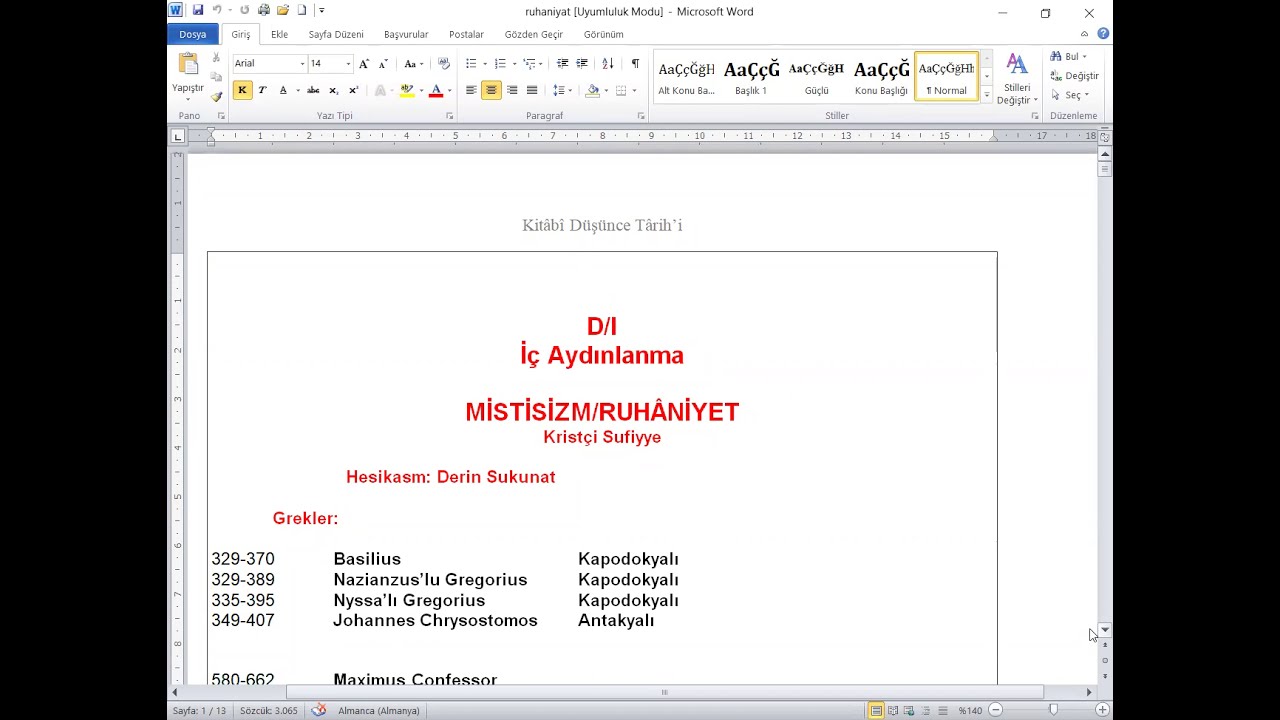This screenshot has width=1280, height=720.
Task: Toggle bold K formatting button
Action: coord(242,90)
